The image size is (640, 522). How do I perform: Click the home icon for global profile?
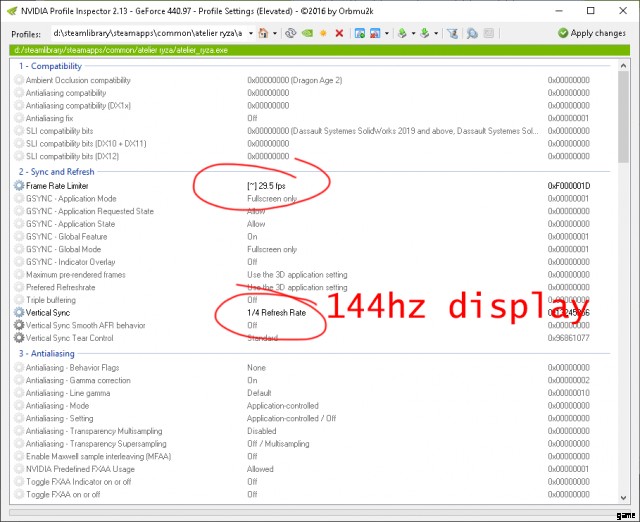264,33
